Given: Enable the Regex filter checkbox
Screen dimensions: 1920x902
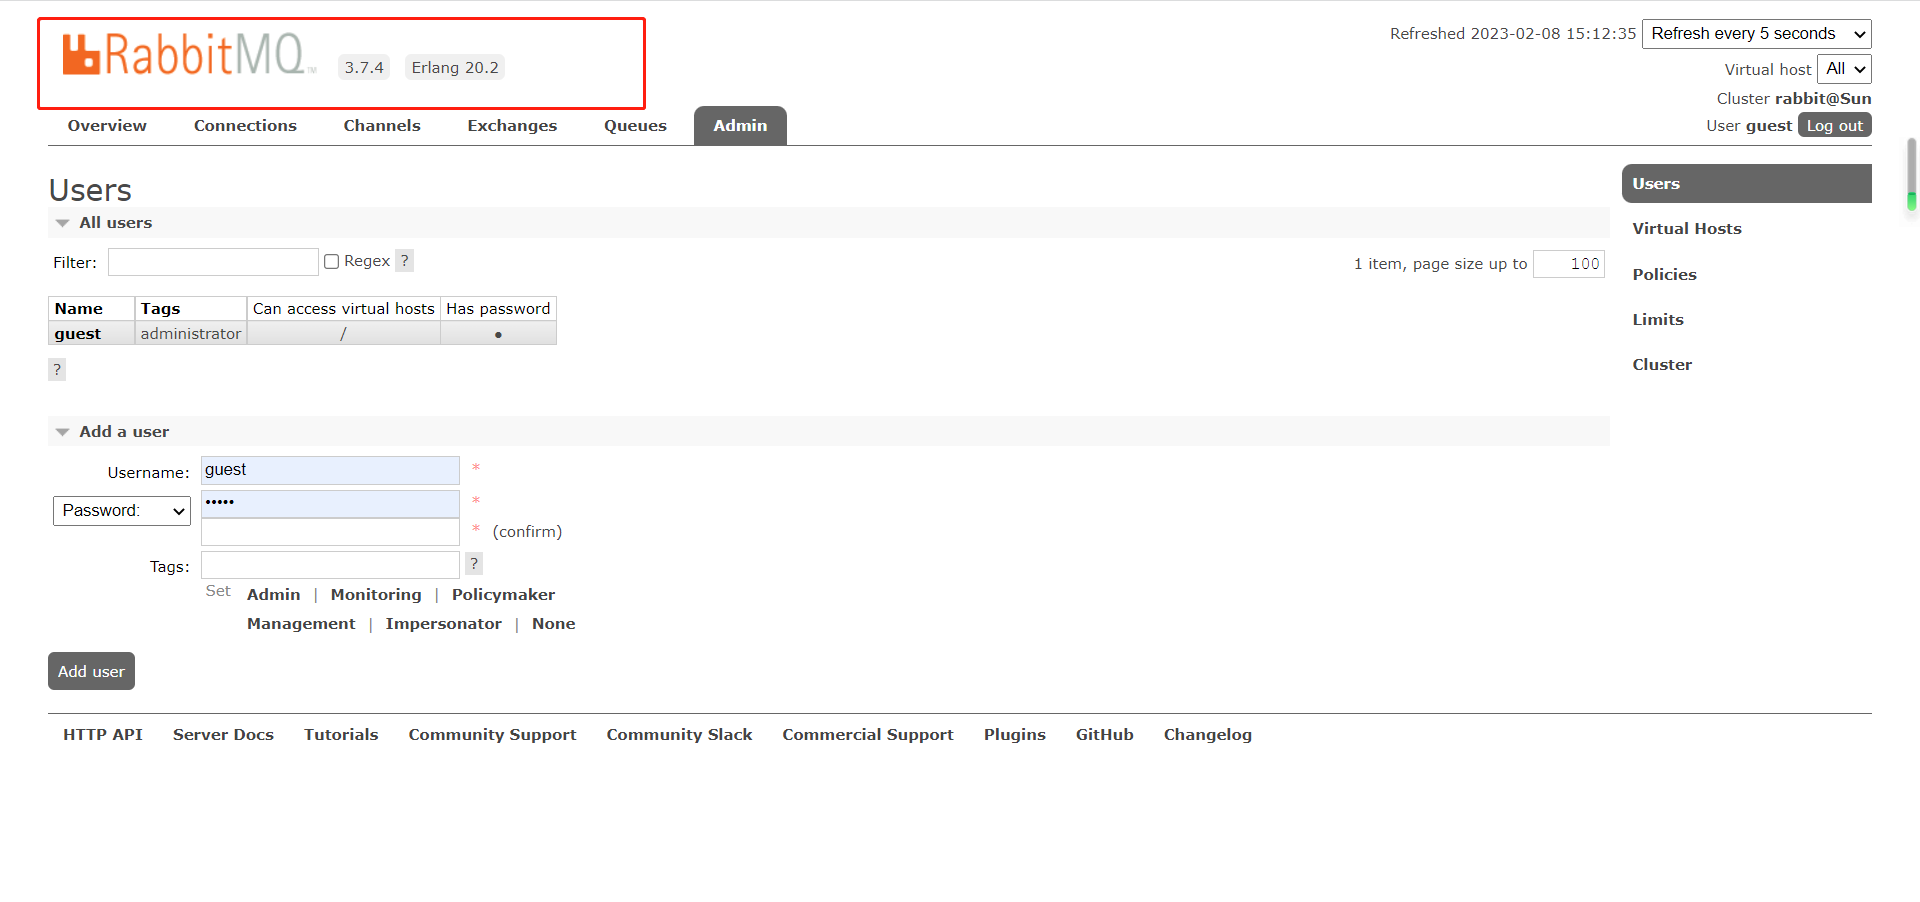Looking at the screenshot, I should pyautogui.click(x=332, y=262).
